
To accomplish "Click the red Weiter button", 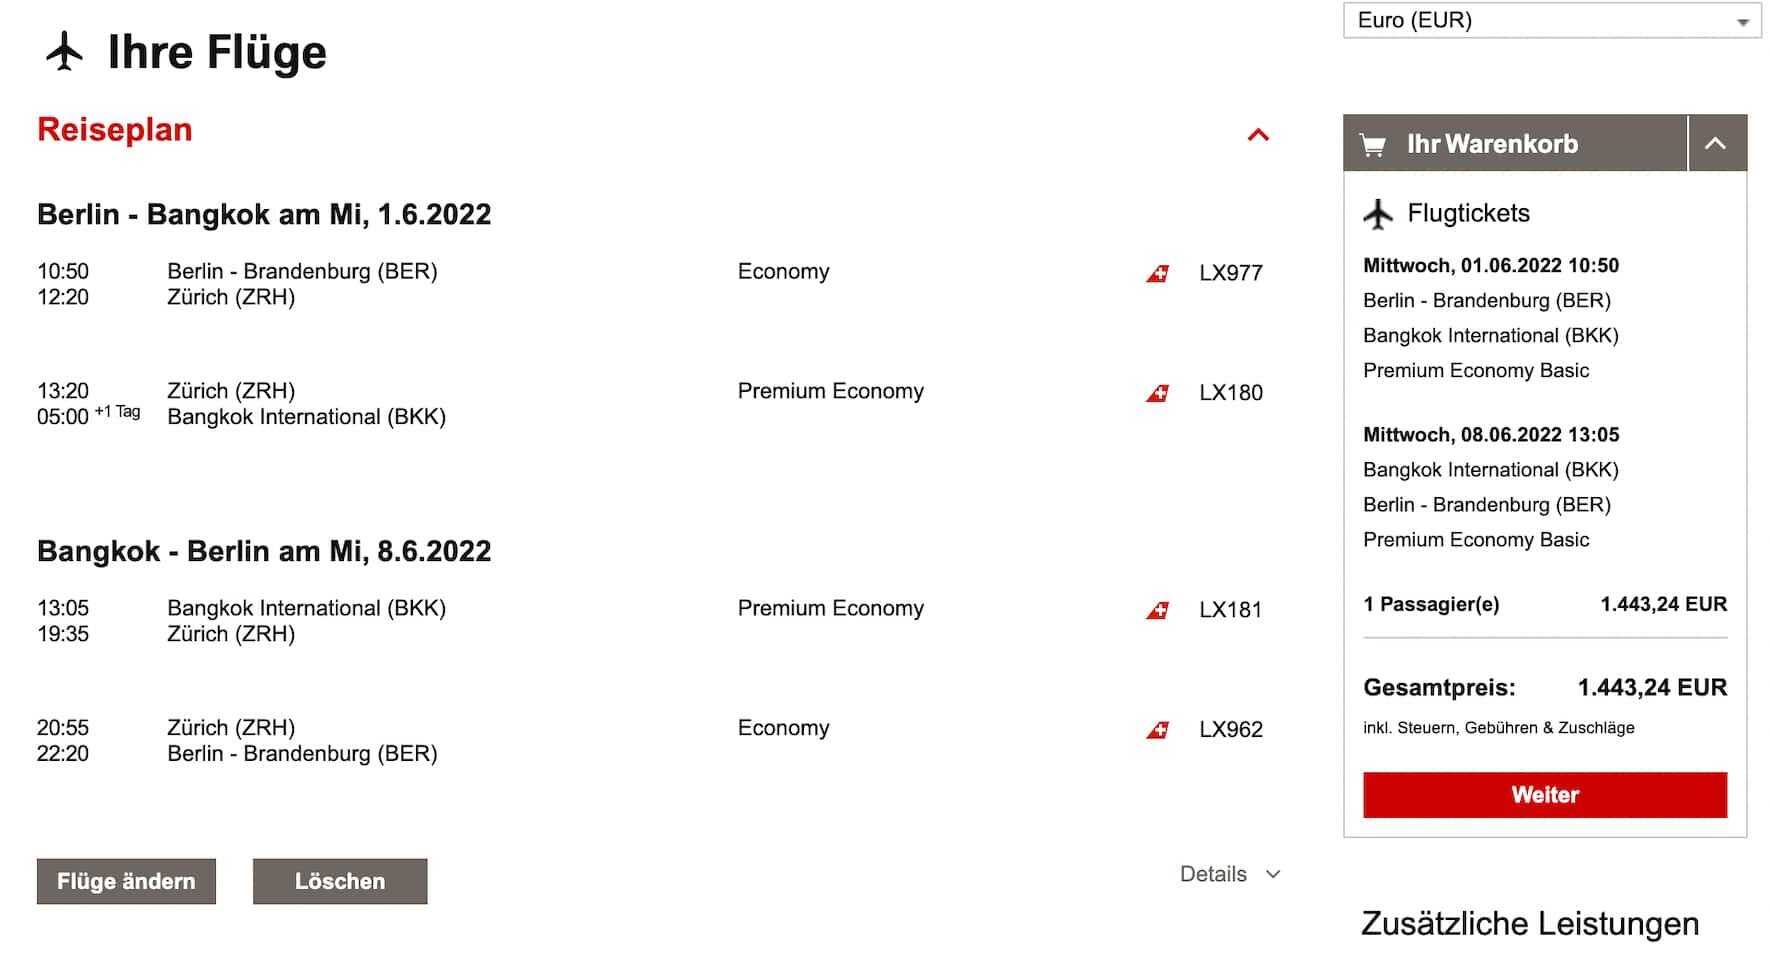I will [1544, 795].
